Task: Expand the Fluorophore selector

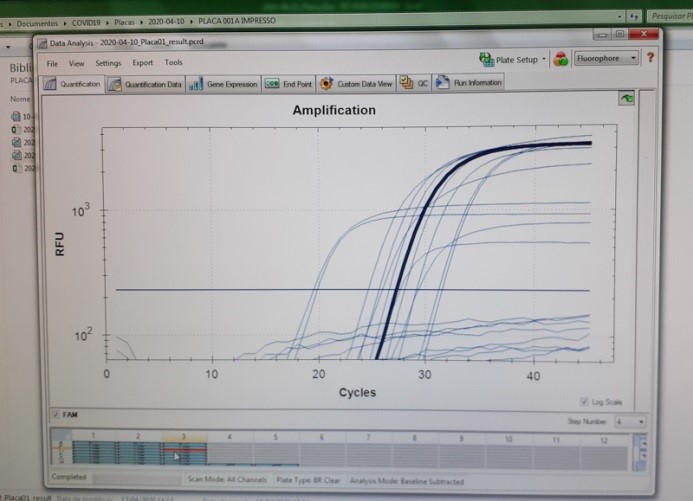Action: coord(607,60)
